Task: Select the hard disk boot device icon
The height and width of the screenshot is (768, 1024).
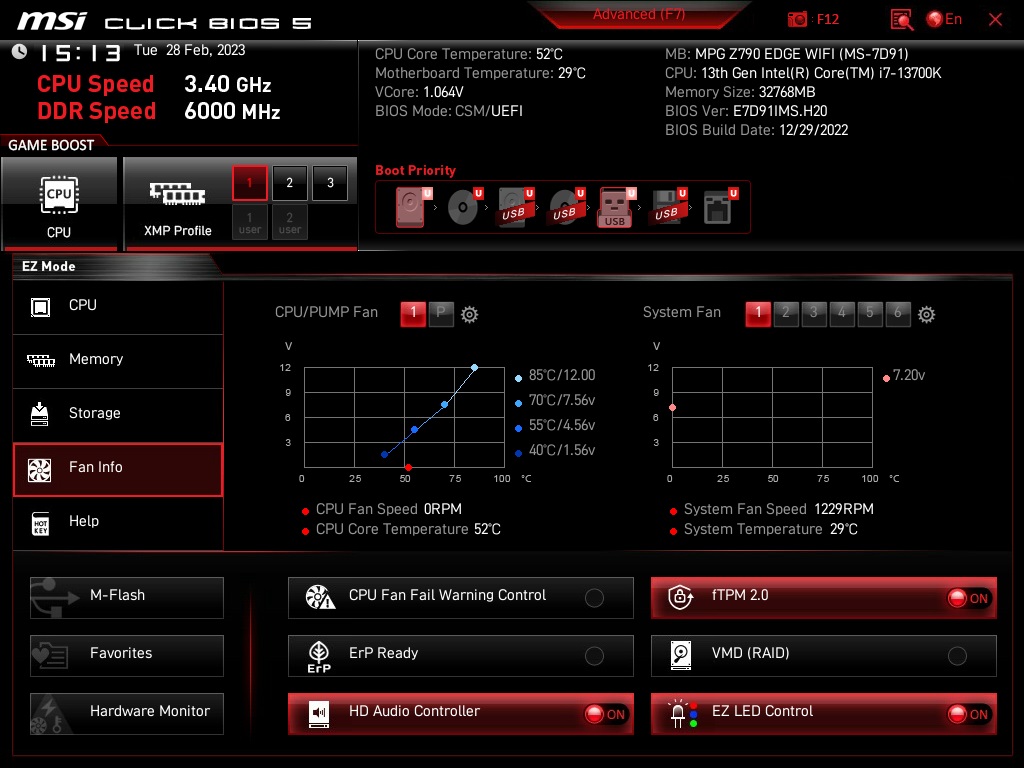Action: (x=413, y=207)
